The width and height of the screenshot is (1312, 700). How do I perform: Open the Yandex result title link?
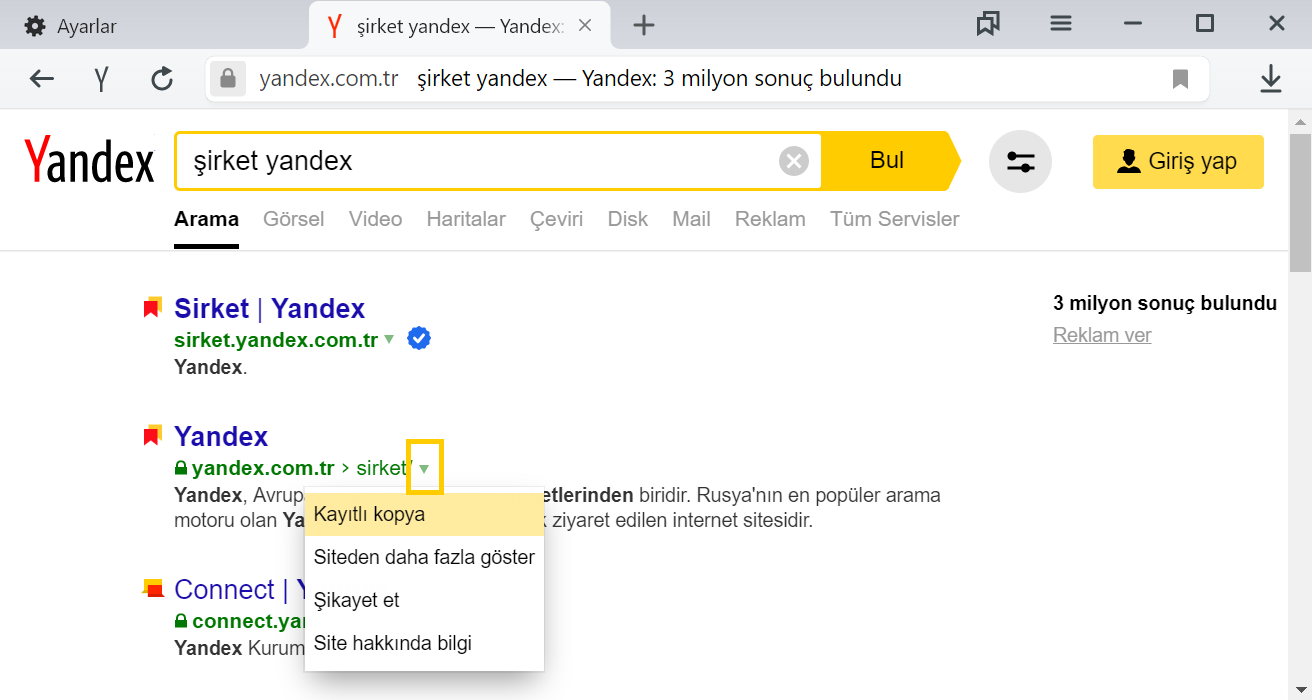221,436
